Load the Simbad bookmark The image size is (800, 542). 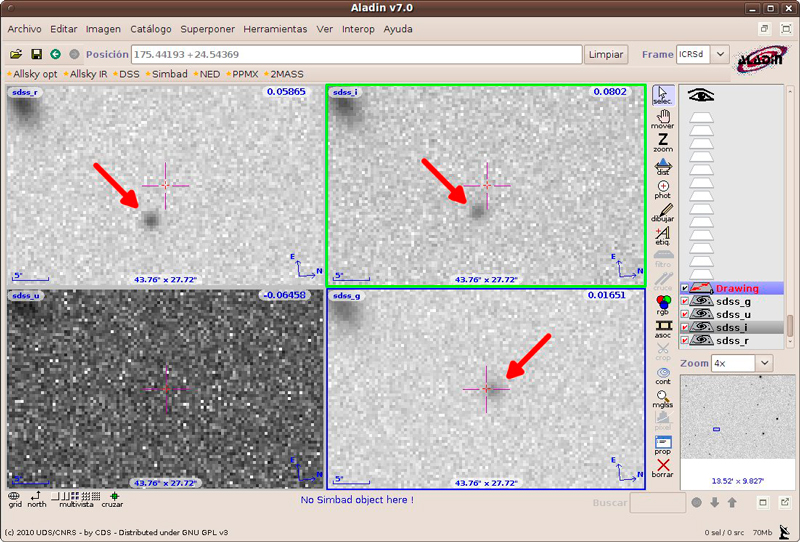point(167,74)
